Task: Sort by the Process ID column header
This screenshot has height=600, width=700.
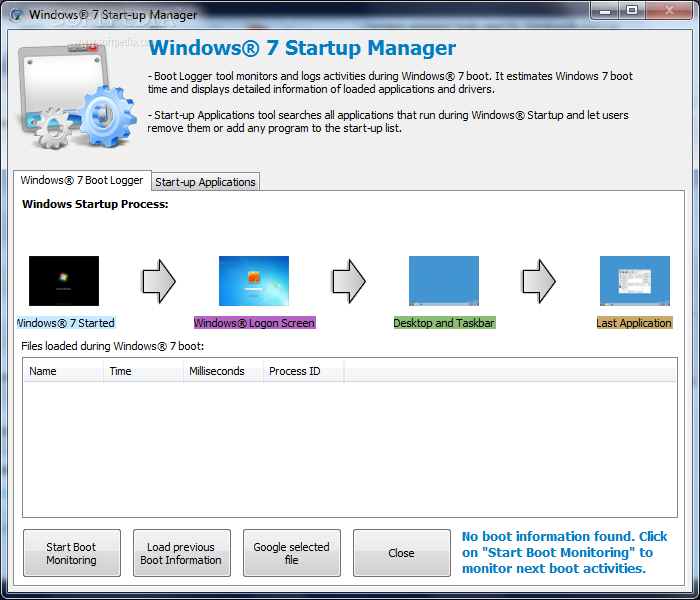Action: [x=304, y=371]
